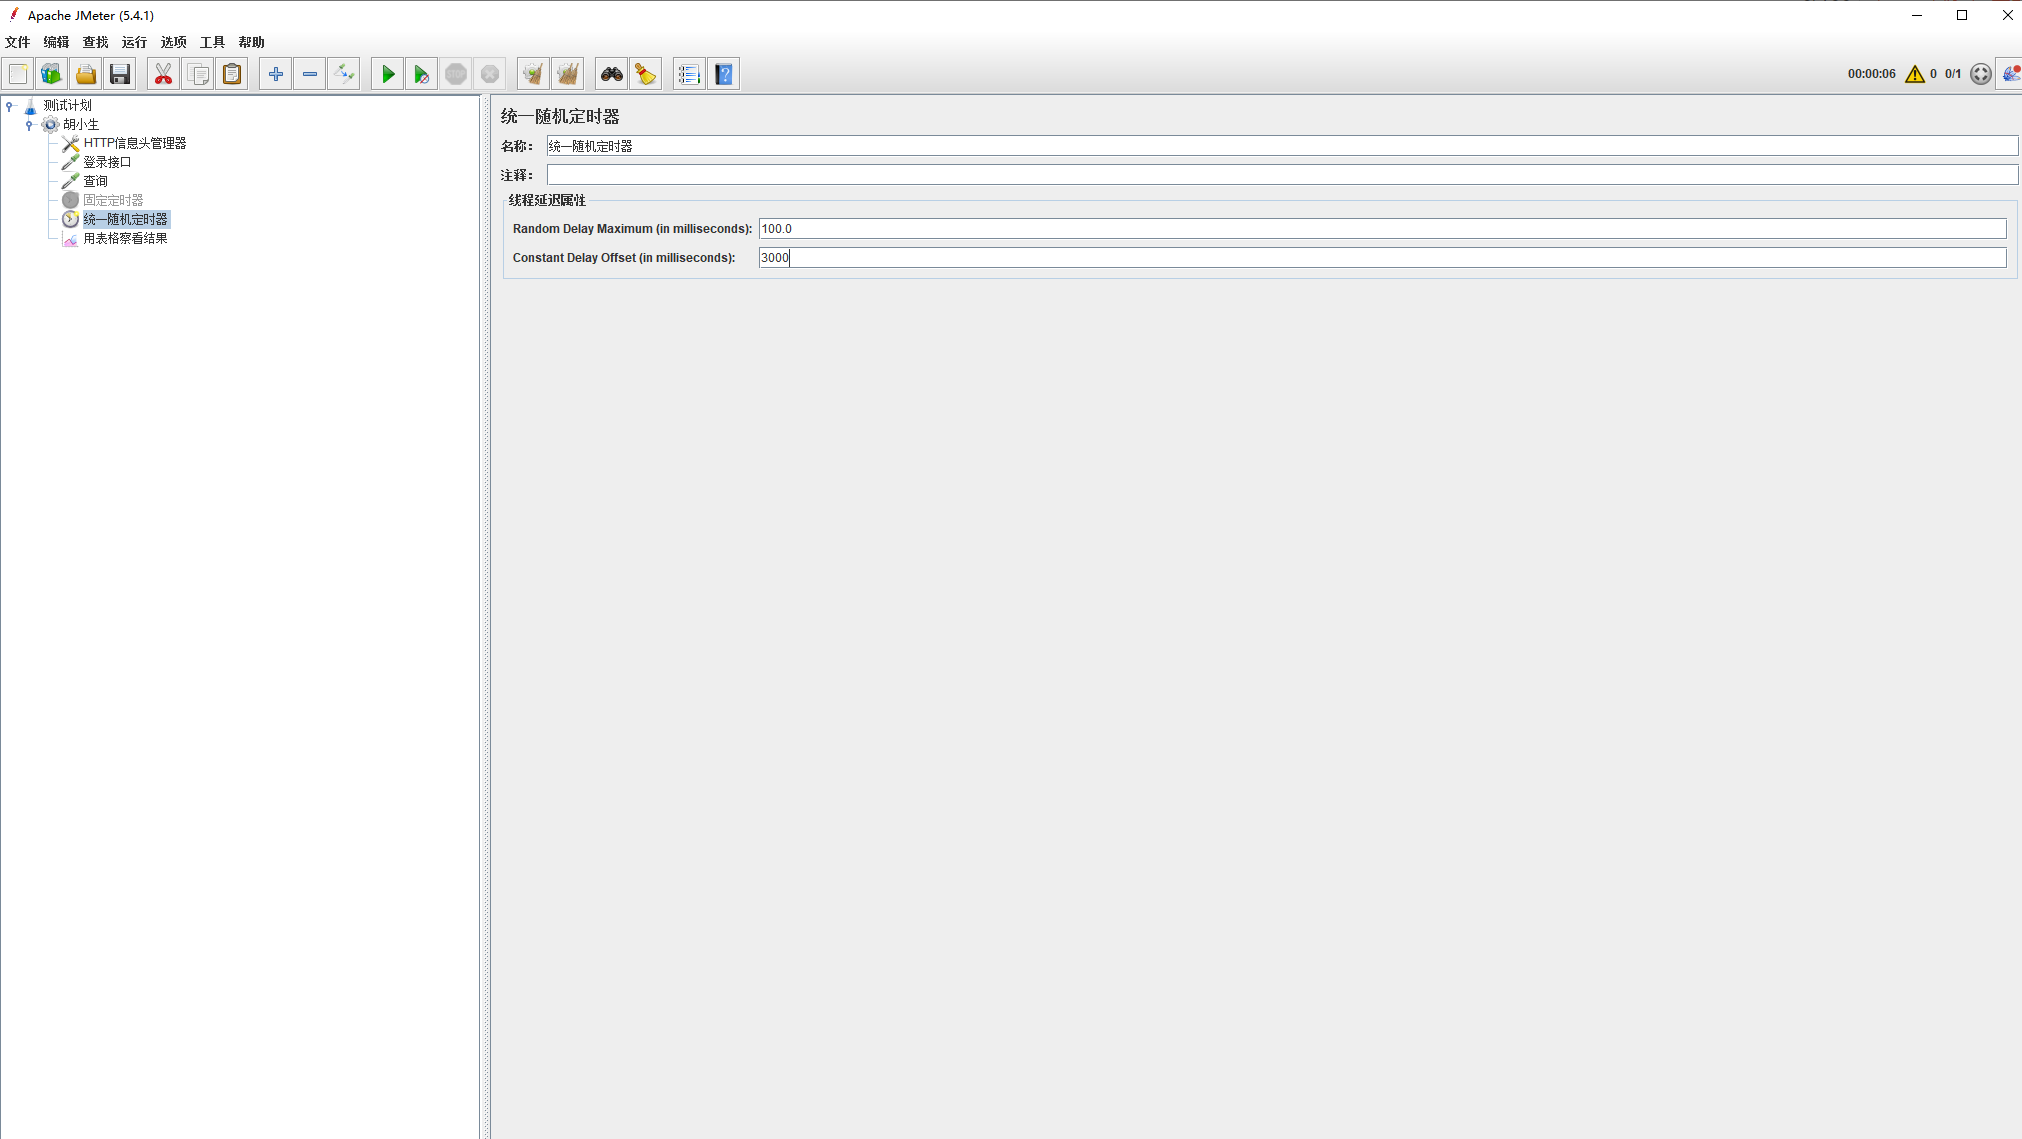2022x1139 pixels.
Task: Open Search with binoculars icon
Action: [611, 74]
